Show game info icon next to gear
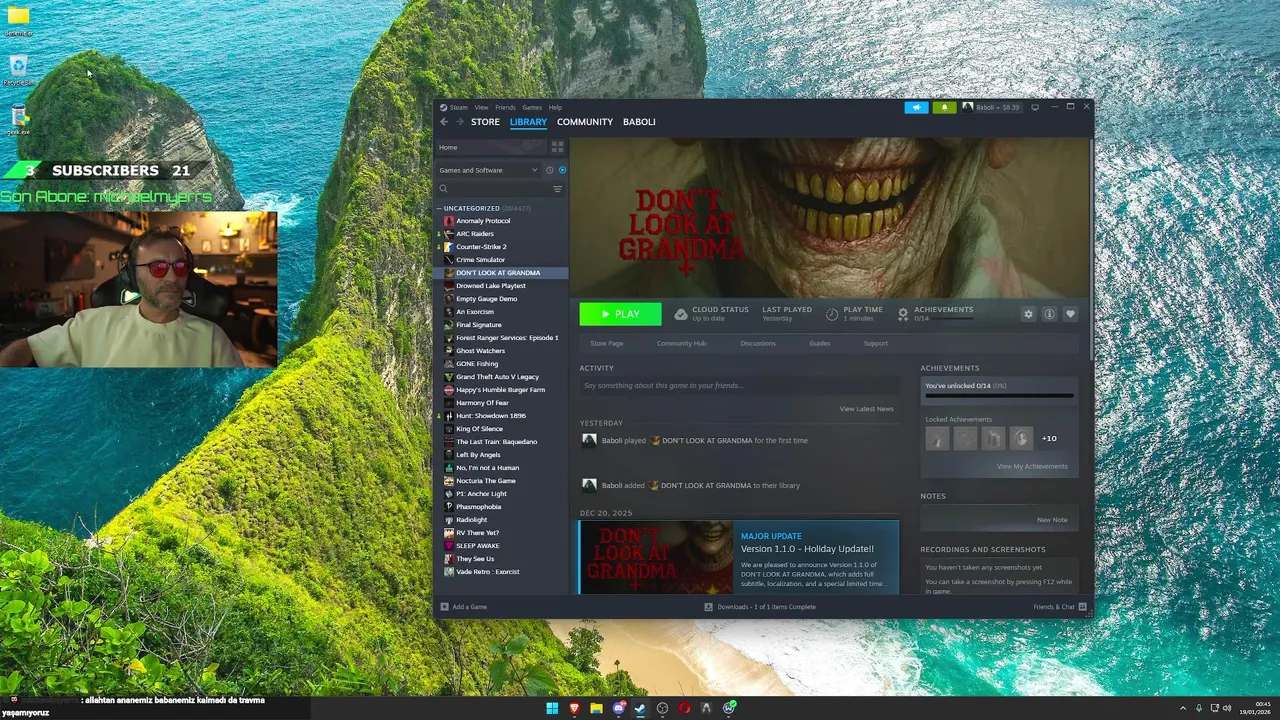This screenshot has height=720, width=1280. pos(1049,314)
